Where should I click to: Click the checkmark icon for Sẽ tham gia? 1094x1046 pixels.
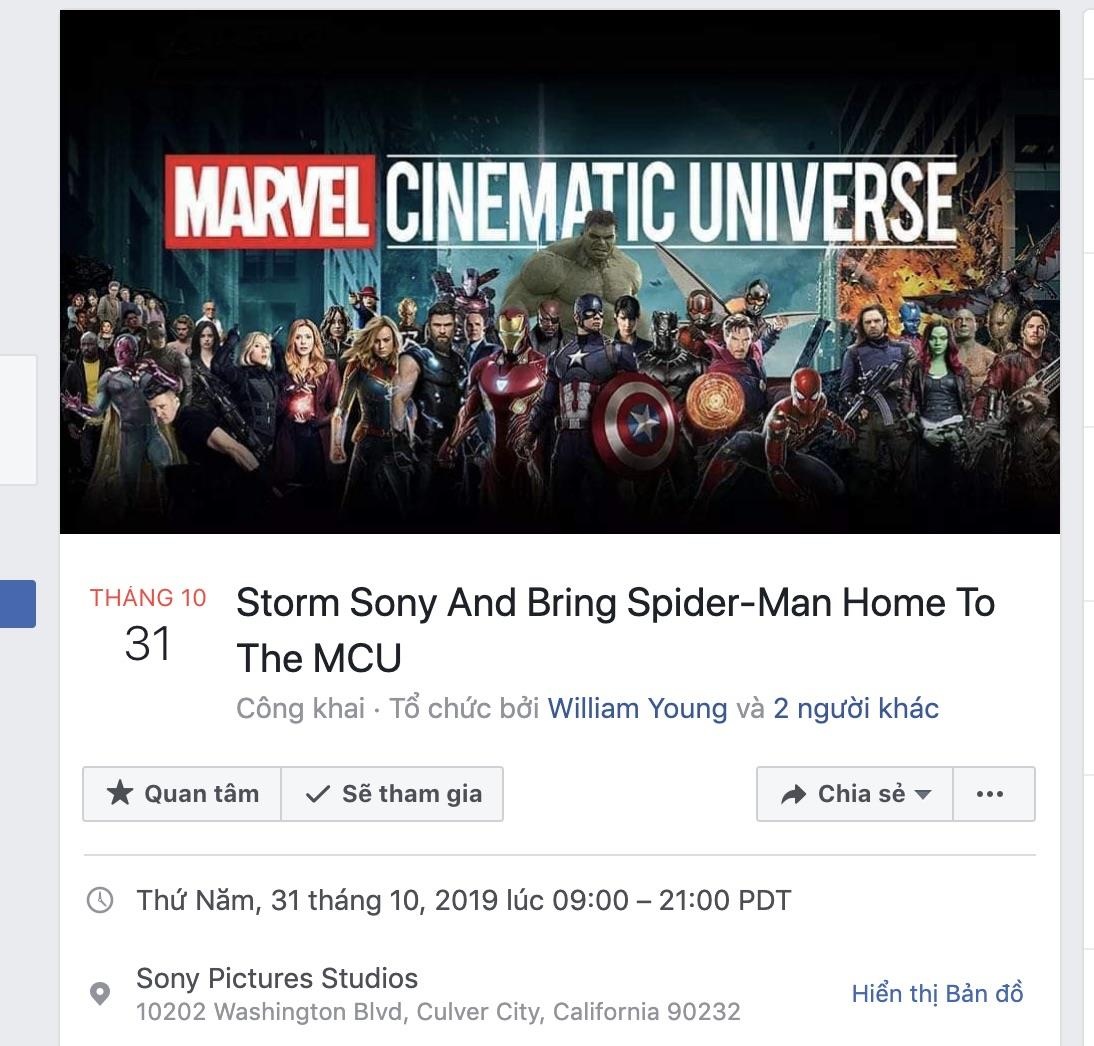coord(318,794)
